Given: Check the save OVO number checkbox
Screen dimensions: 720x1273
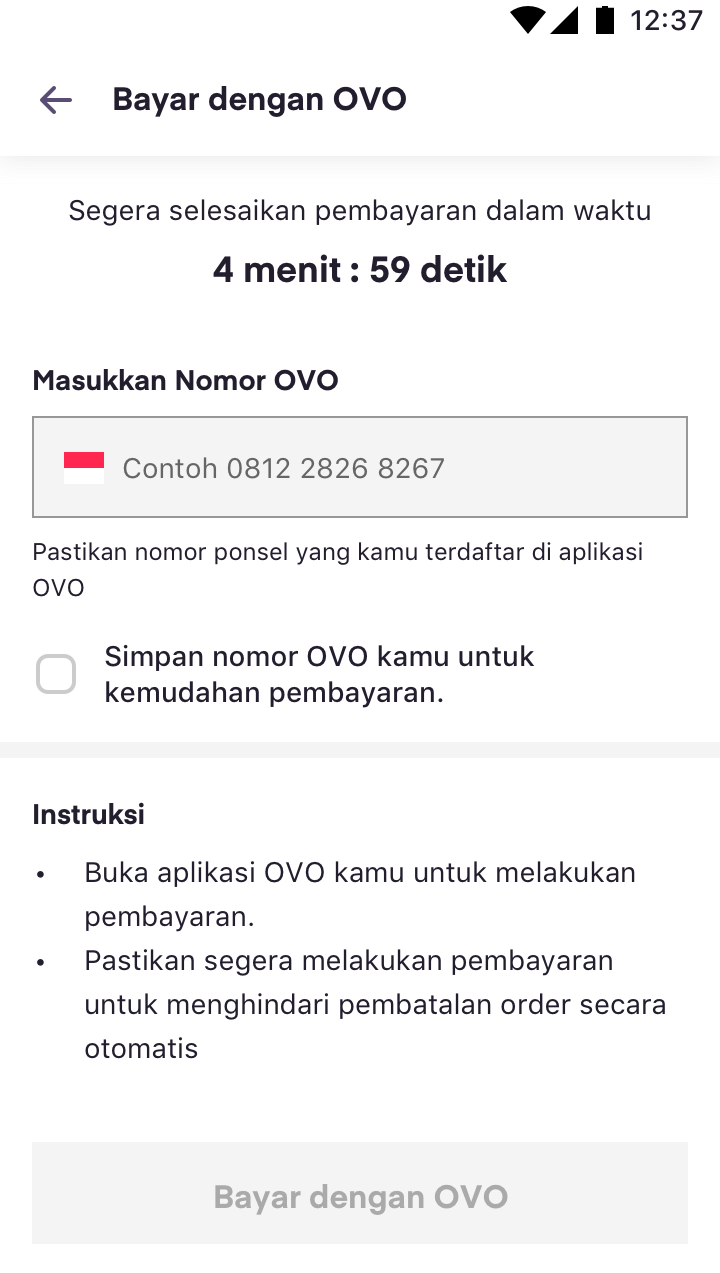Looking at the screenshot, I should click(x=56, y=674).
